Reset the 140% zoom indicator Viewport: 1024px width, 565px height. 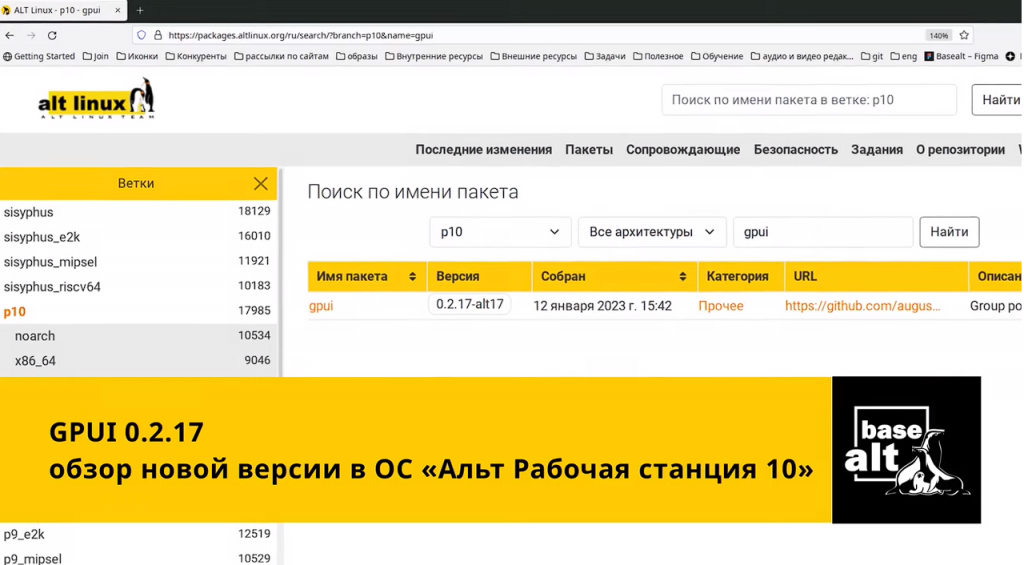(938, 35)
